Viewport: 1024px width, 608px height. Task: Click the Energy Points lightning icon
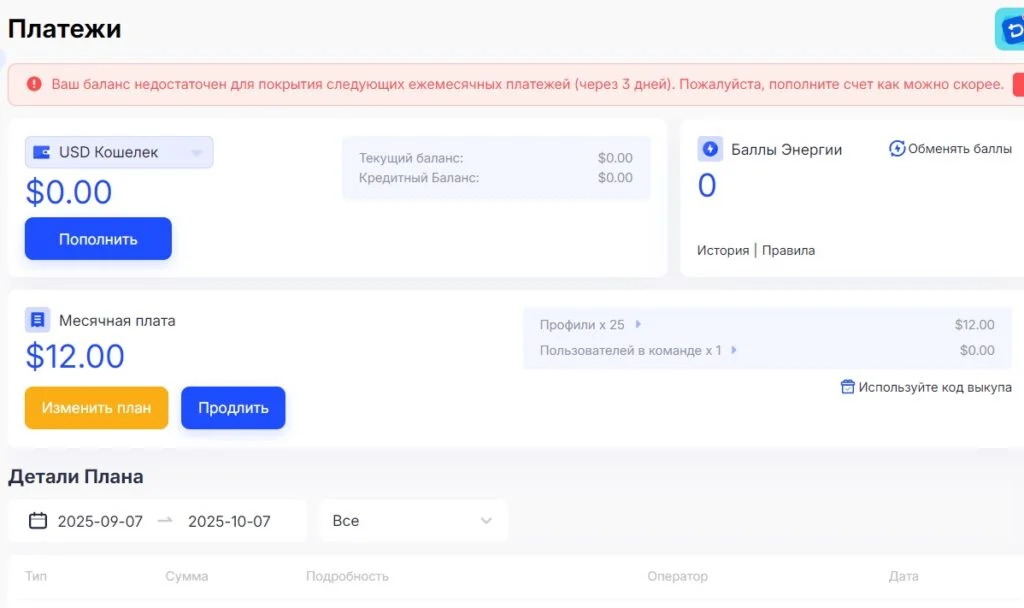[x=710, y=149]
